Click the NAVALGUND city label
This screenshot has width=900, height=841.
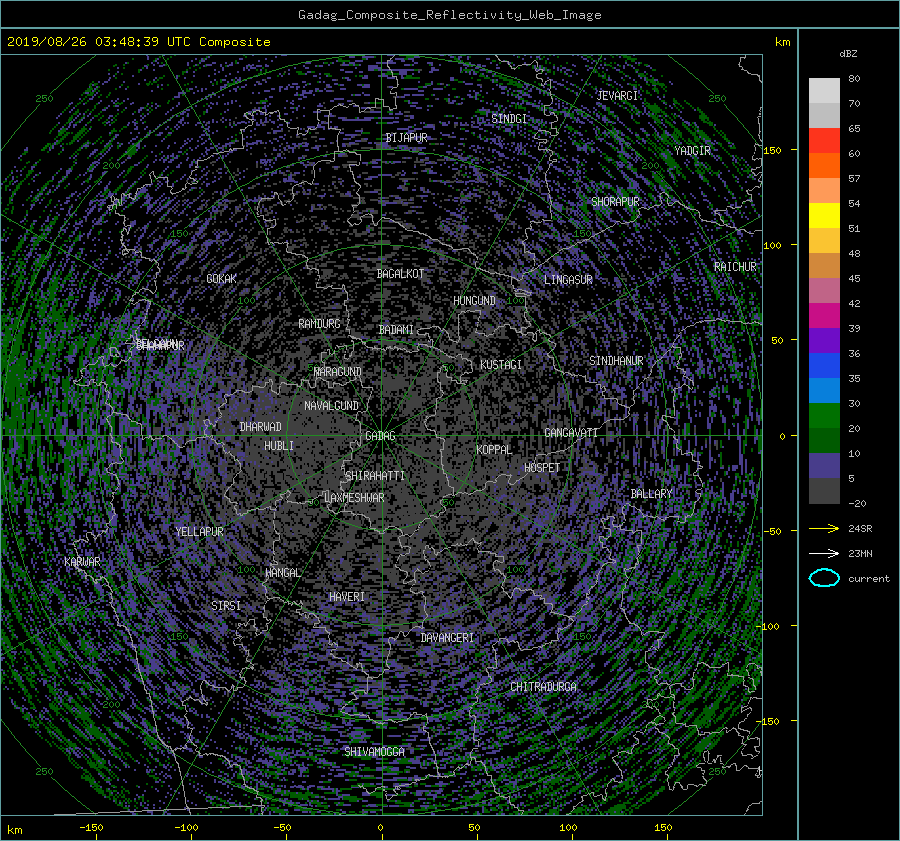[331, 406]
